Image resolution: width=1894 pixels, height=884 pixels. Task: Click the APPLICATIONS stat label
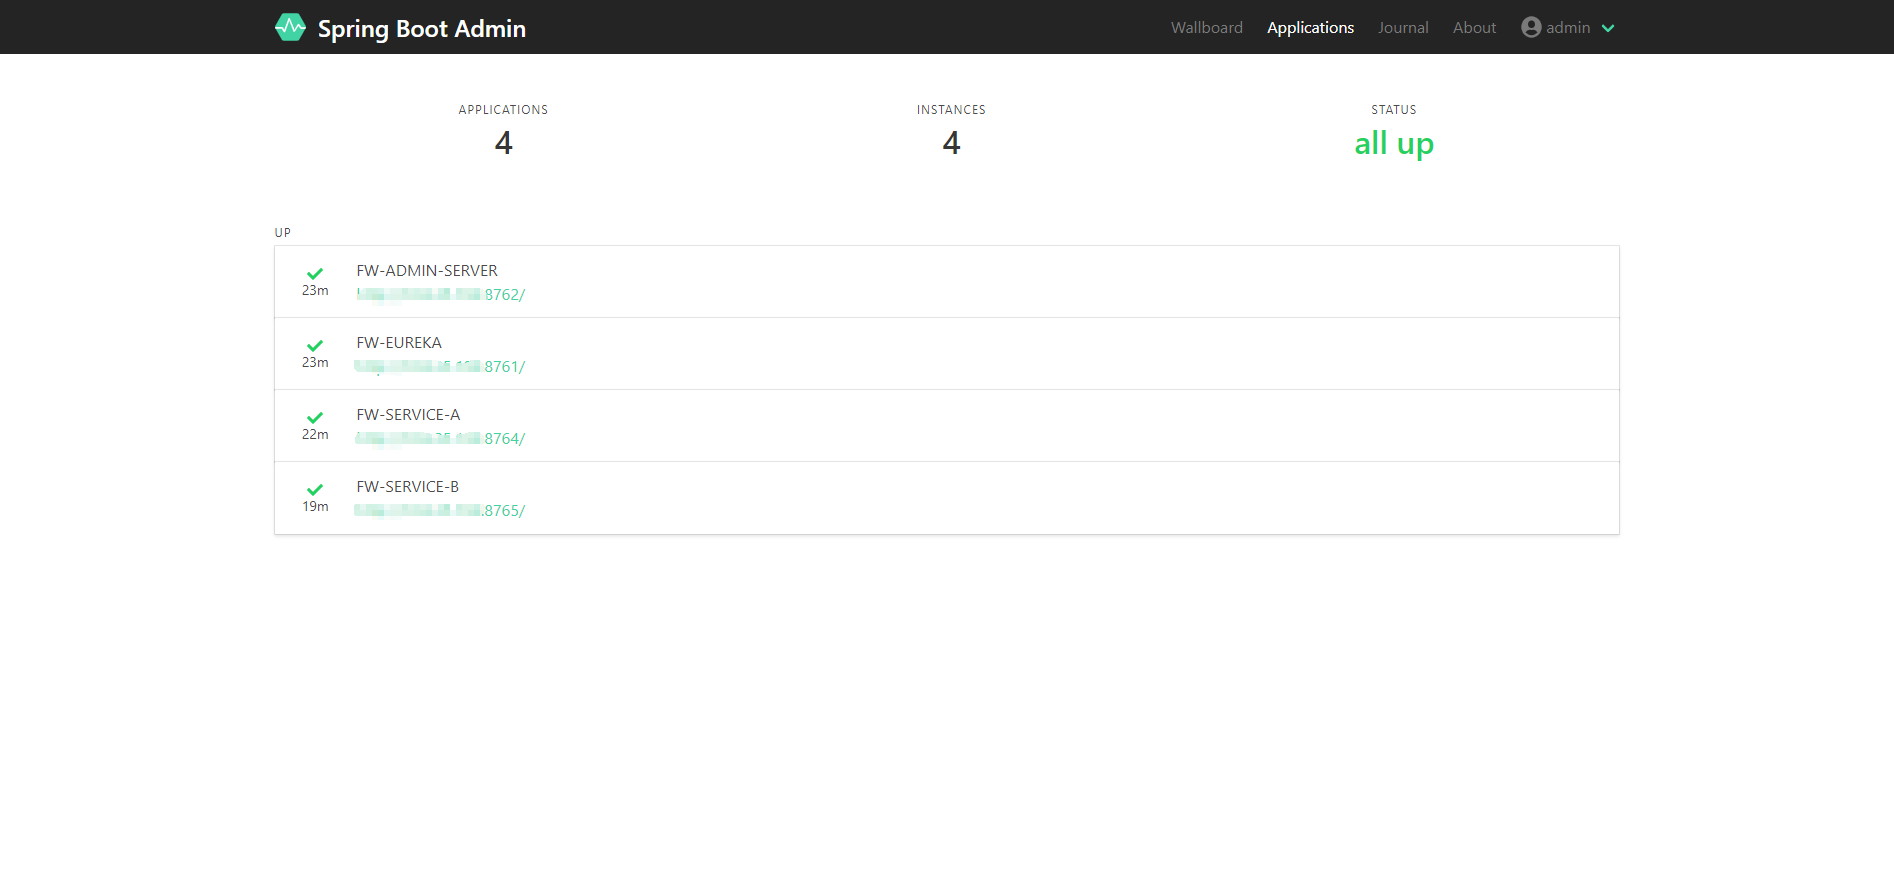coord(503,110)
